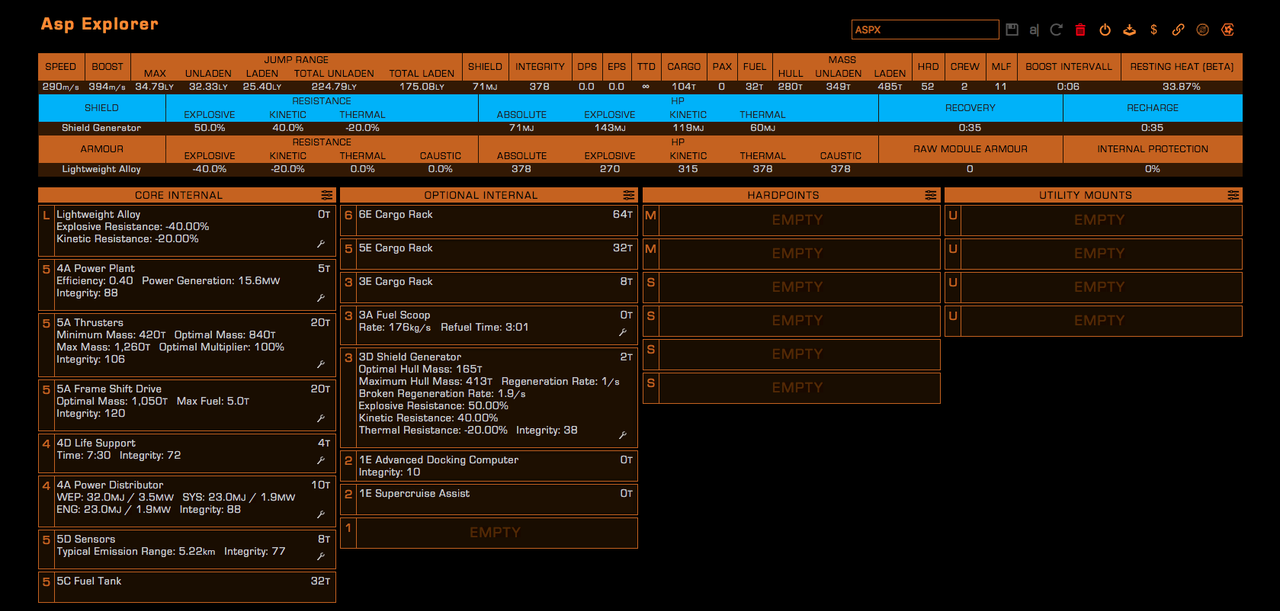Click the 290m/s speed value
The height and width of the screenshot is (611, 1280).
[60, 87]
